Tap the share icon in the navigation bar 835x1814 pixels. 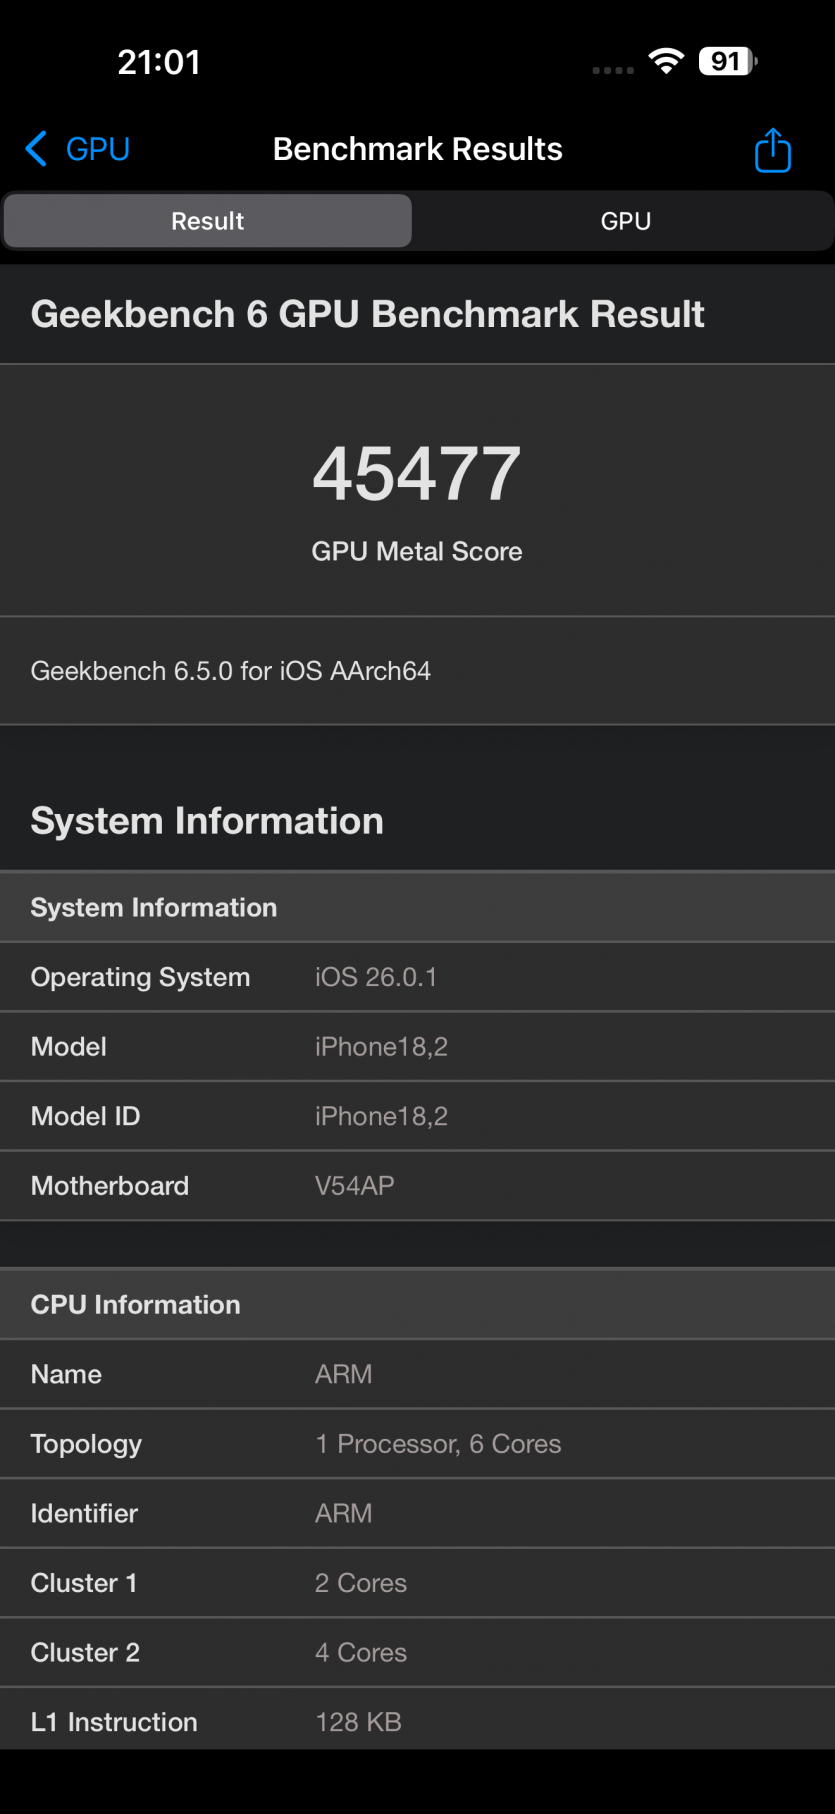tap(772, 150)
